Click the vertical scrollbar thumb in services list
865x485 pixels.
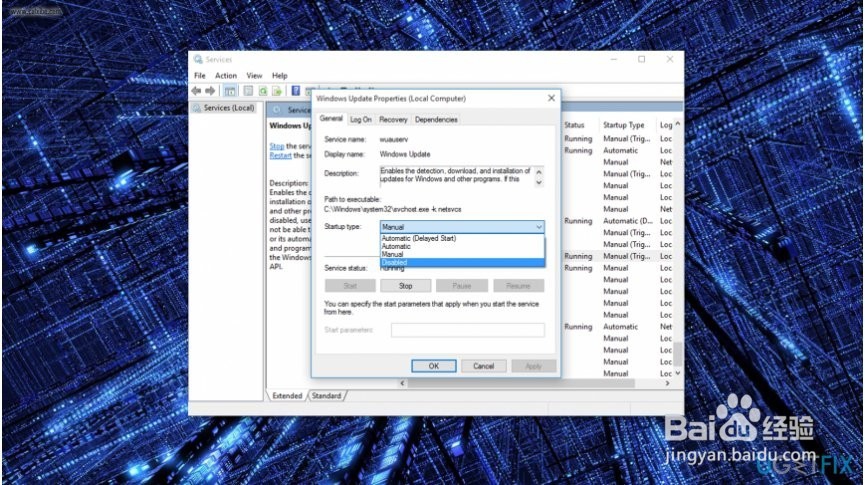[678, 354]
